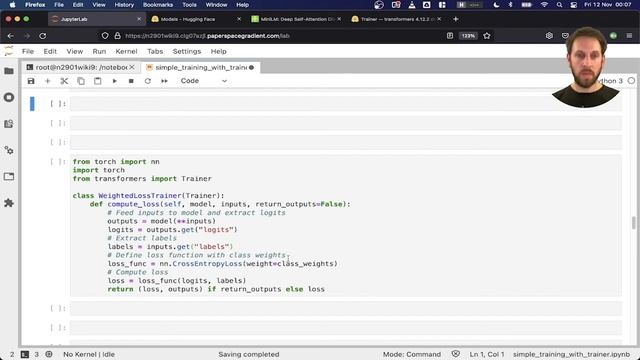This screenshot has height=360, width=640.
Task: Open the Extension Manager puzzle icon
Action: coord(9,203)
